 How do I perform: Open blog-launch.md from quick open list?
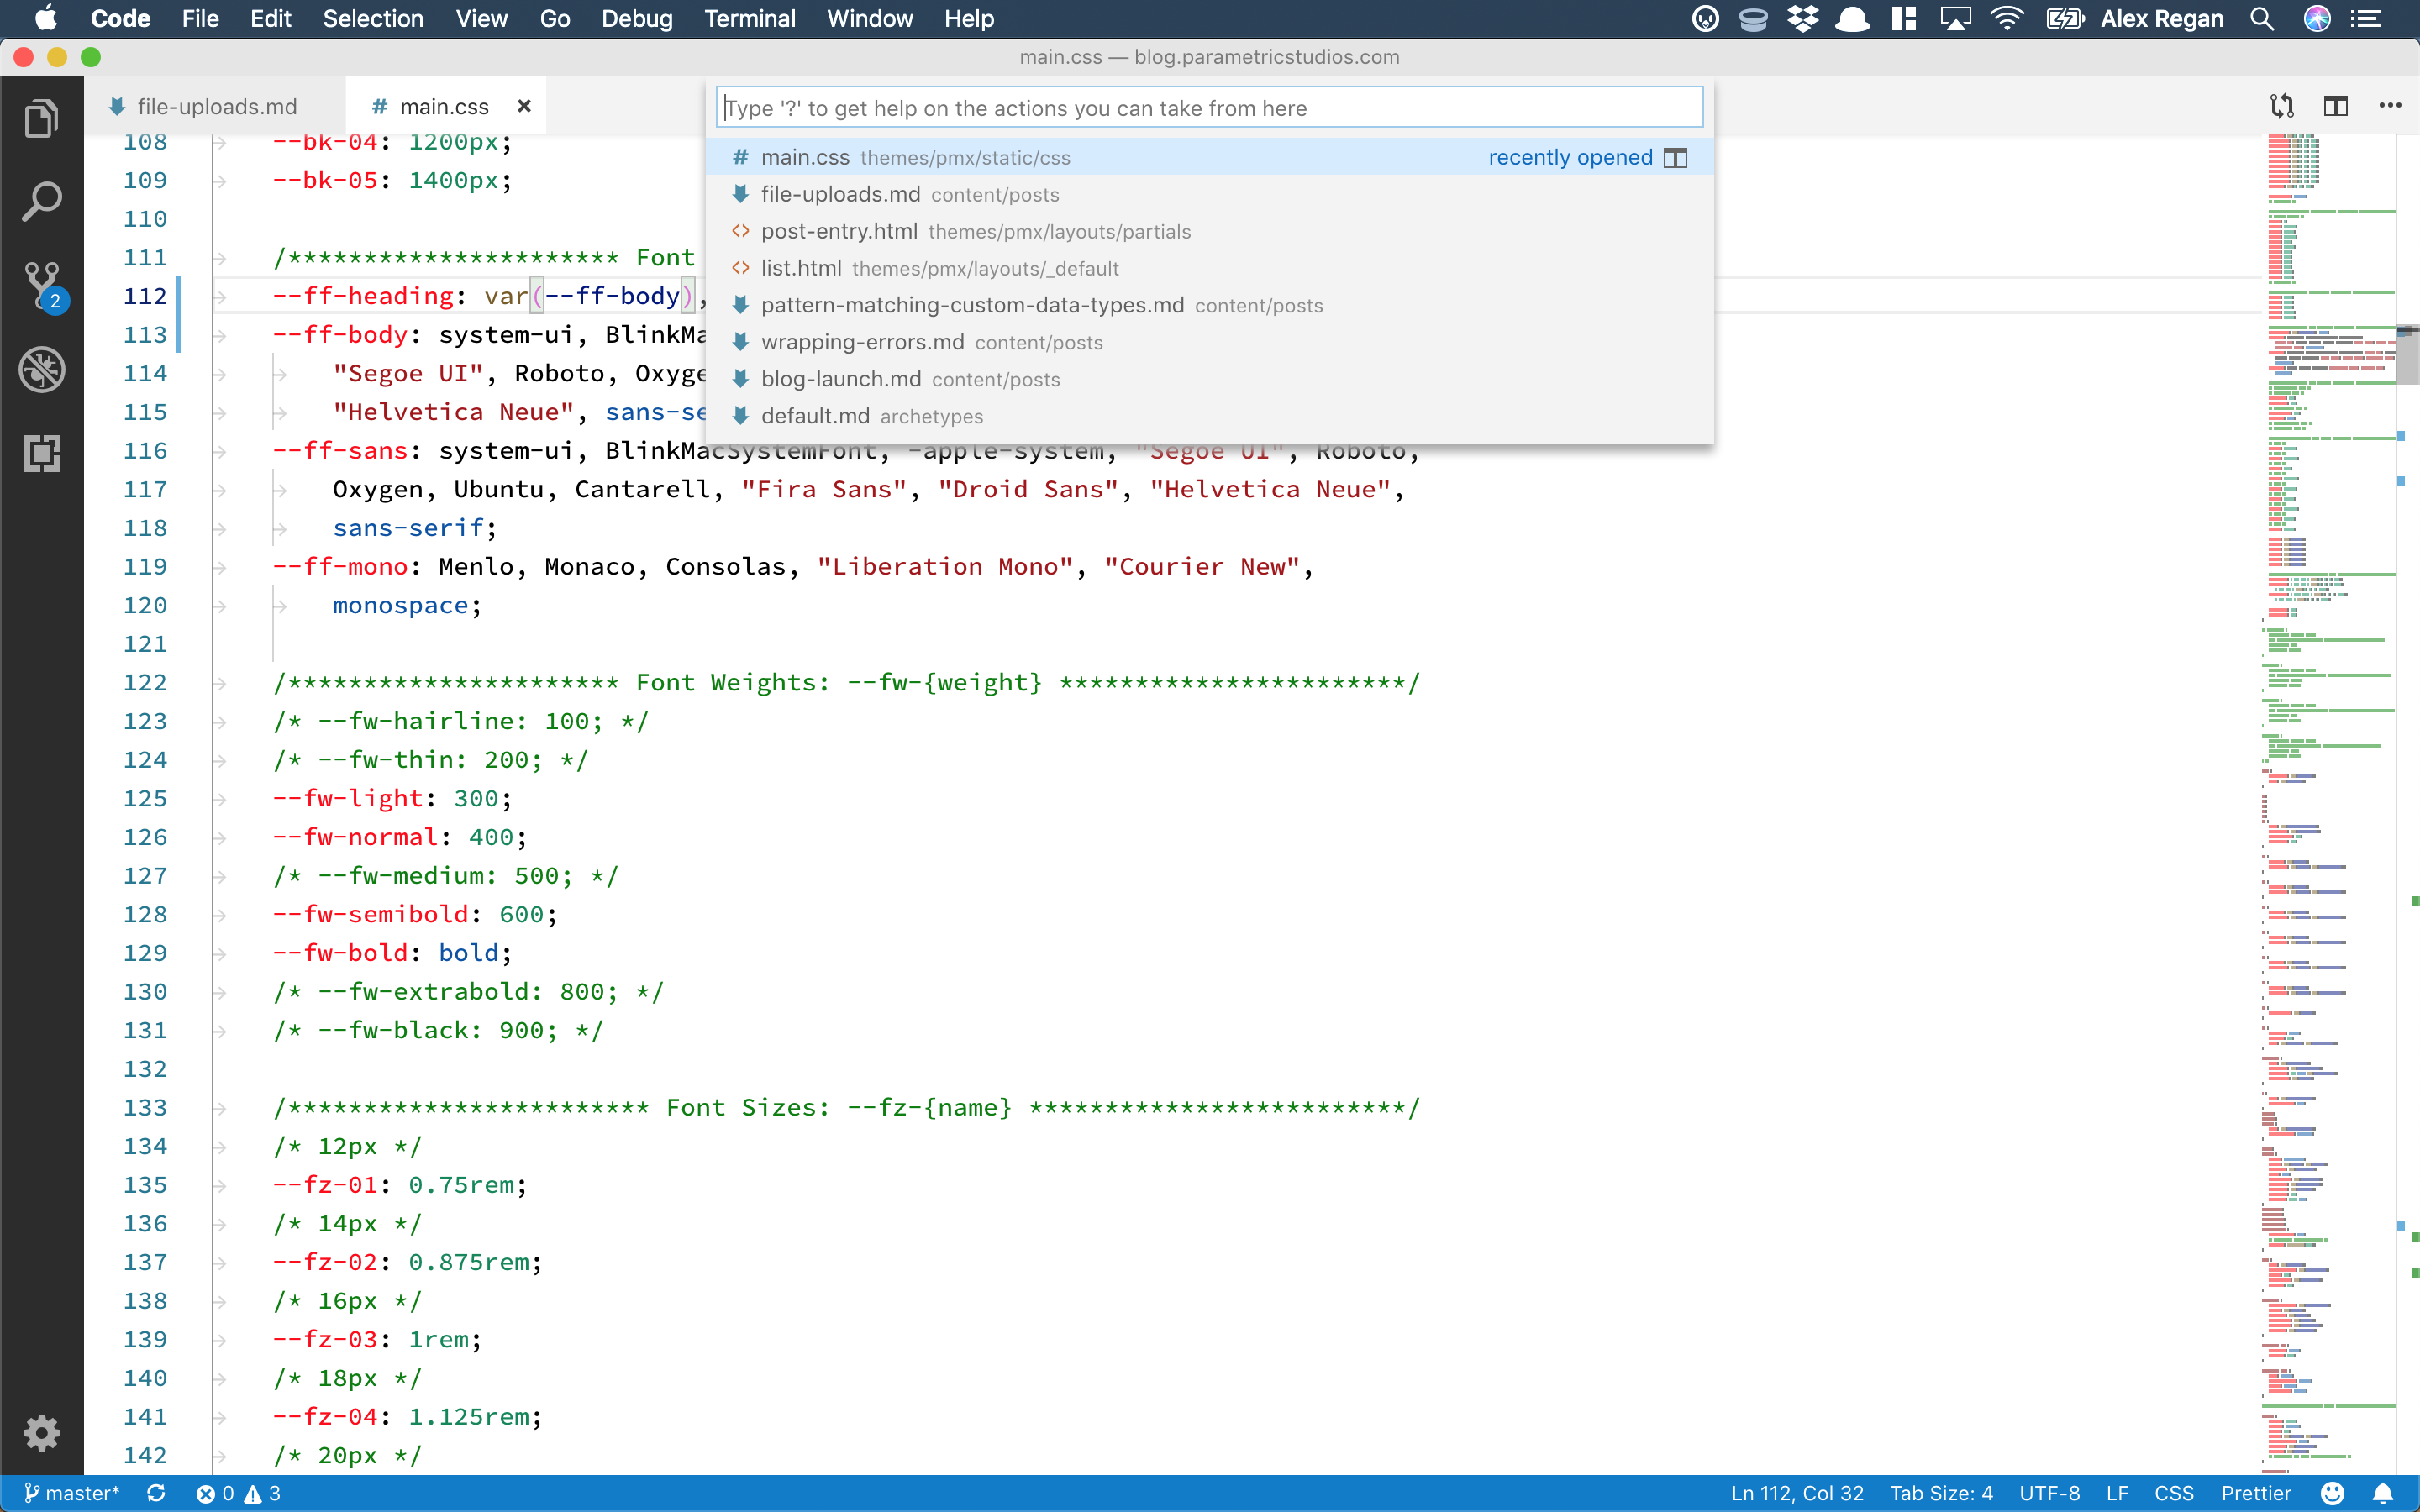point(1209,379)
